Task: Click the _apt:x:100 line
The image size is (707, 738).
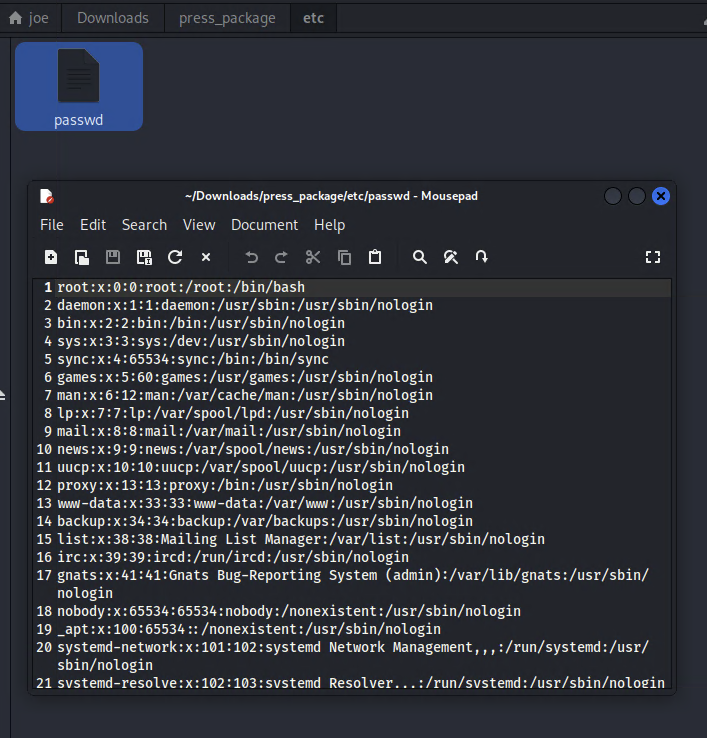Action: 249,629
